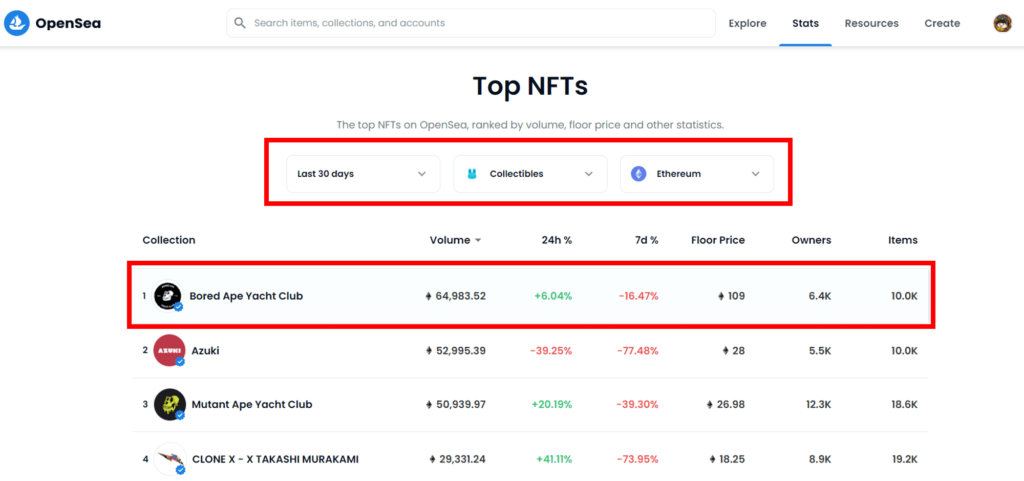Image resolution: width=1024 pixels, height=481 pixels.
Task: Click the chevron on Ethereum filter
Action: click(x=756, y=174)
